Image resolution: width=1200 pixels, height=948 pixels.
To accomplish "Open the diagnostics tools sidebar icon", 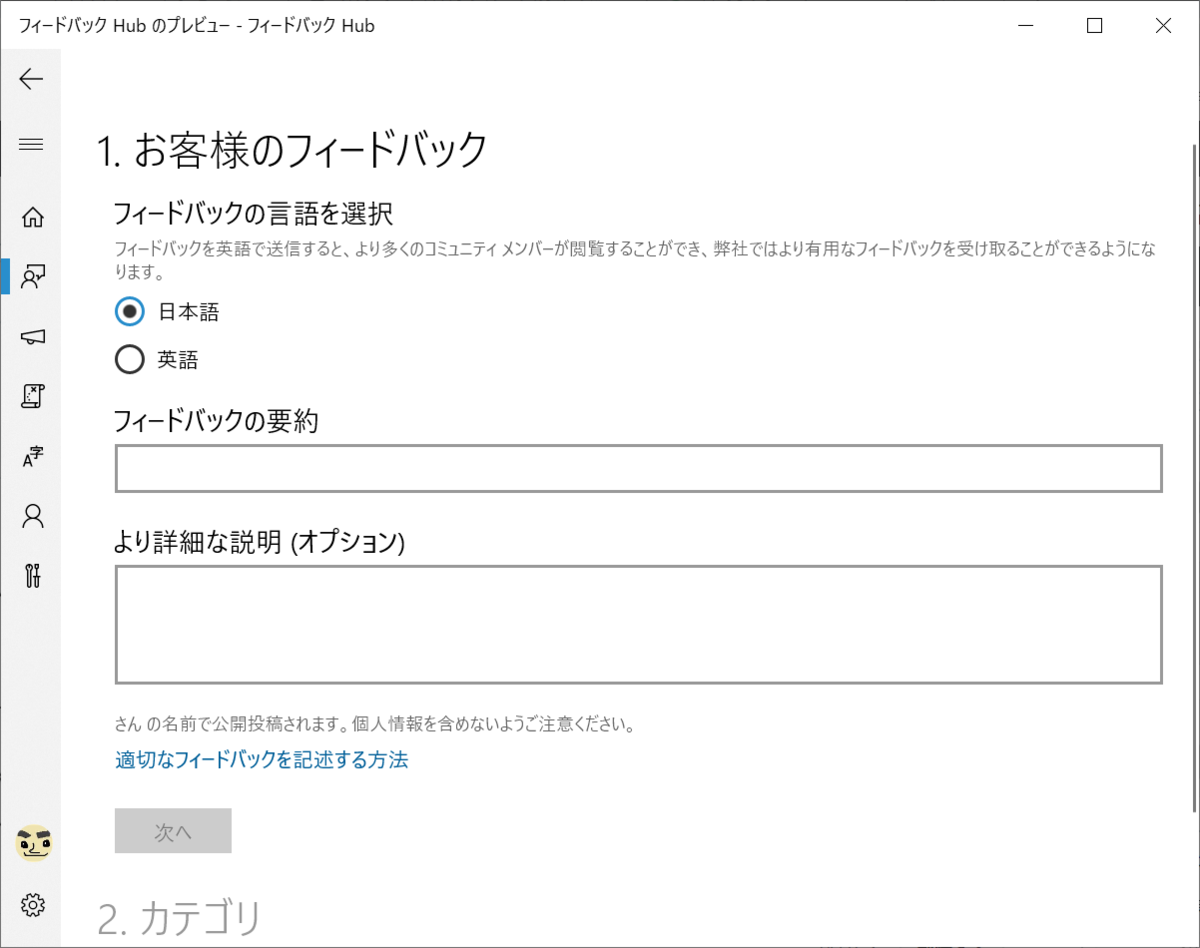I will (x=33, y=576).
